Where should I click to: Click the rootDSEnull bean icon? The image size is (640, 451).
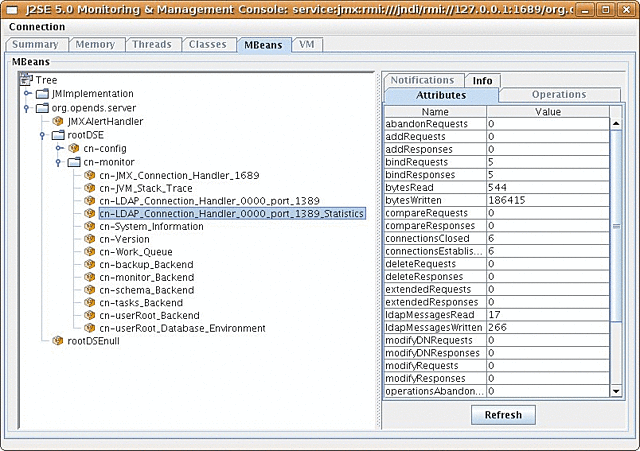click(x=58, y=341)
